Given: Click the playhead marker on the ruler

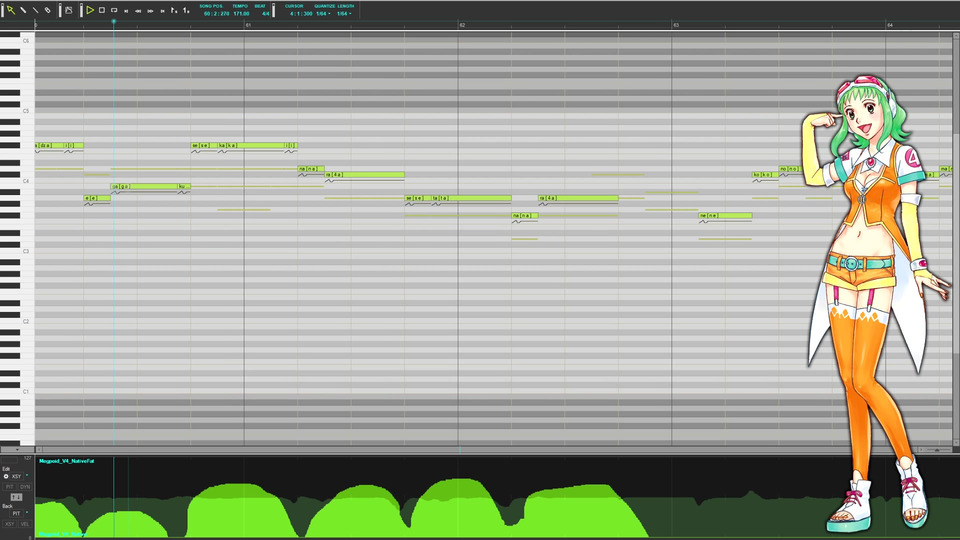Looking at the screenshot, I should pyautogui.click(x=113, y=22).
